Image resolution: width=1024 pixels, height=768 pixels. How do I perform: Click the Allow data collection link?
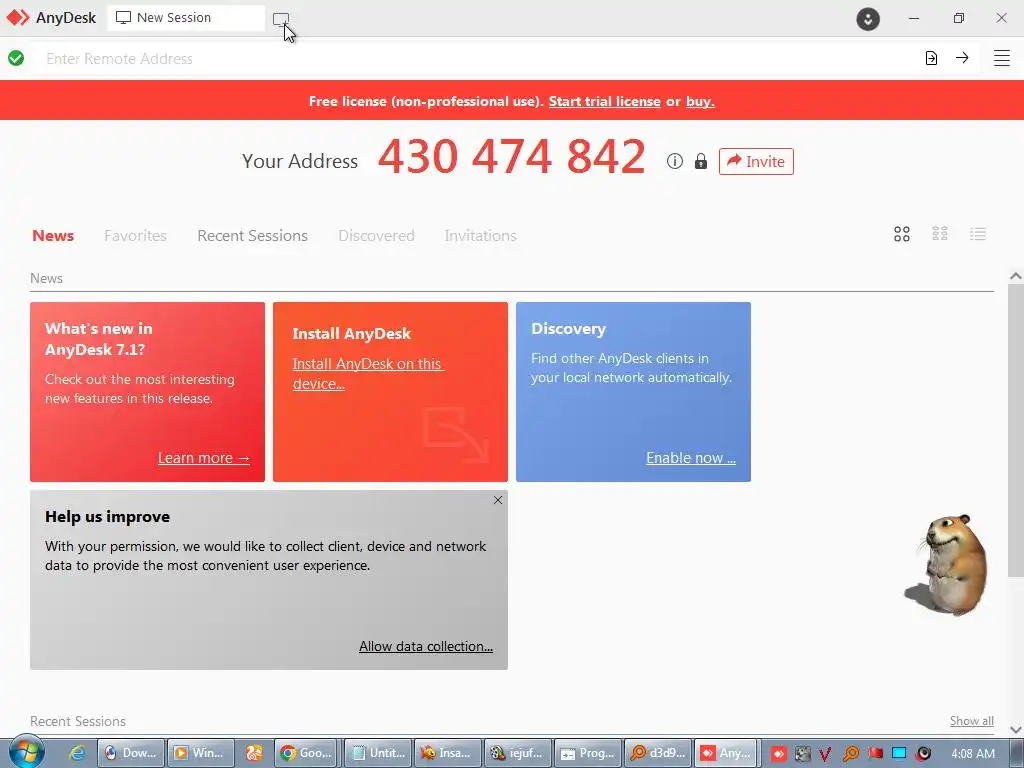426,646
